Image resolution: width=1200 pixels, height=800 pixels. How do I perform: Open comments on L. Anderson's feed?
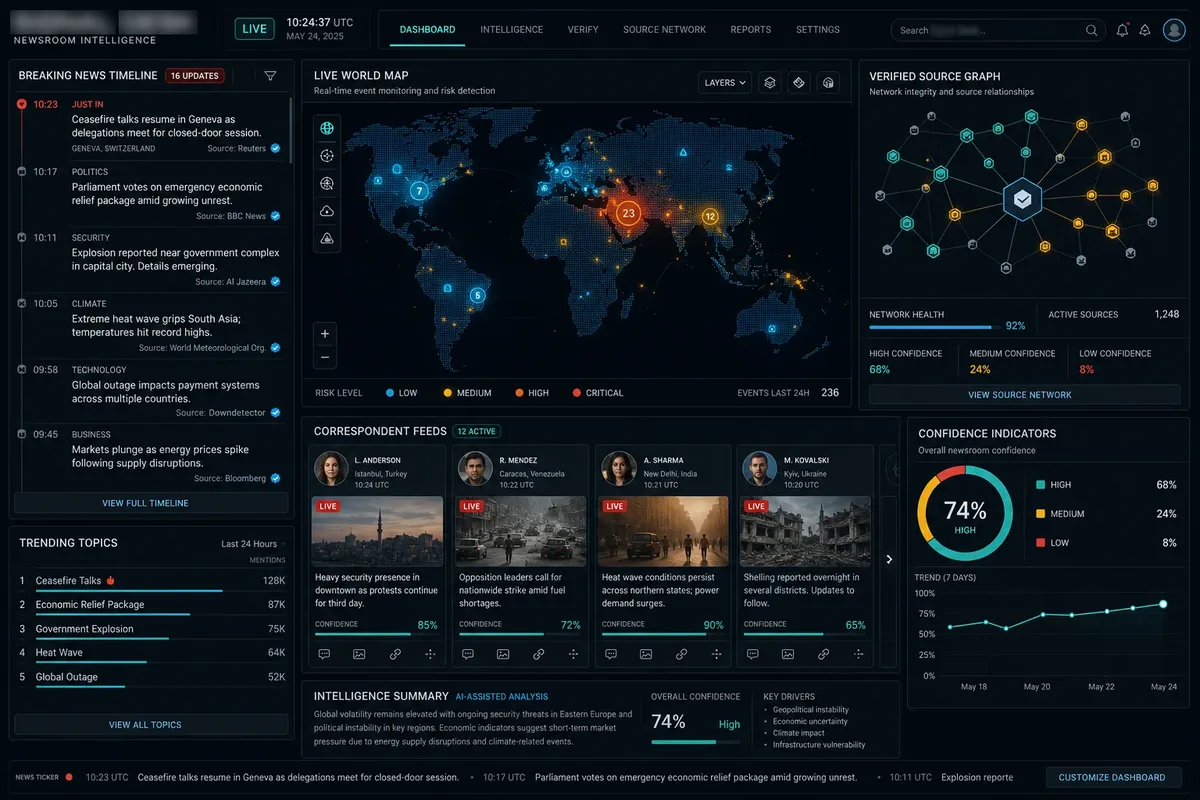coord(325,654)
